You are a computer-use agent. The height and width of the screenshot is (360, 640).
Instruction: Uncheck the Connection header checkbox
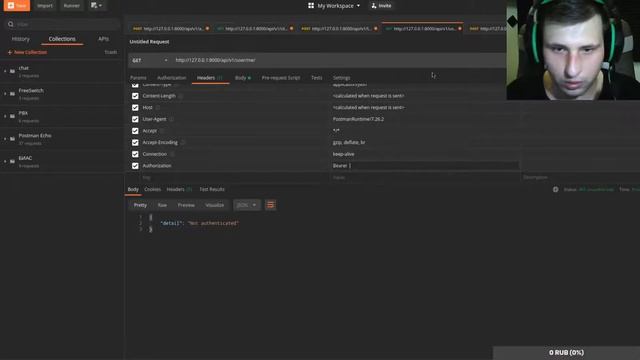[135, 154]
